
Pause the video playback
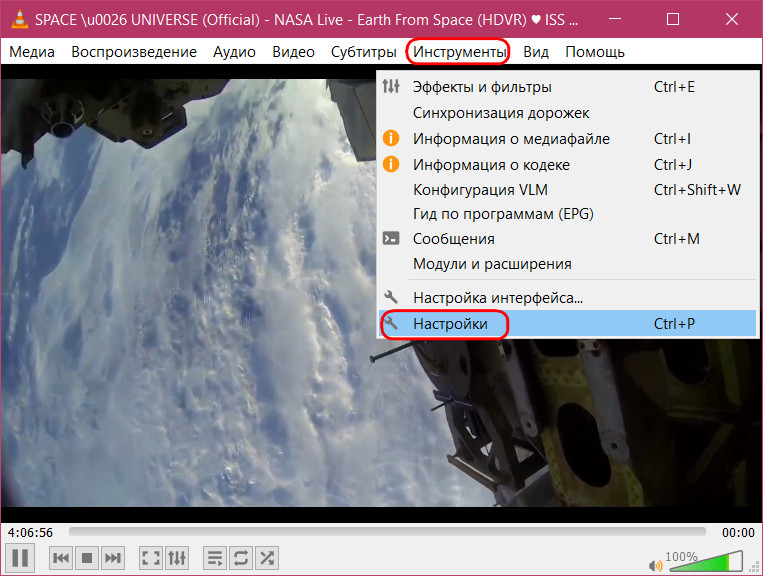click(x=21, y=557)
